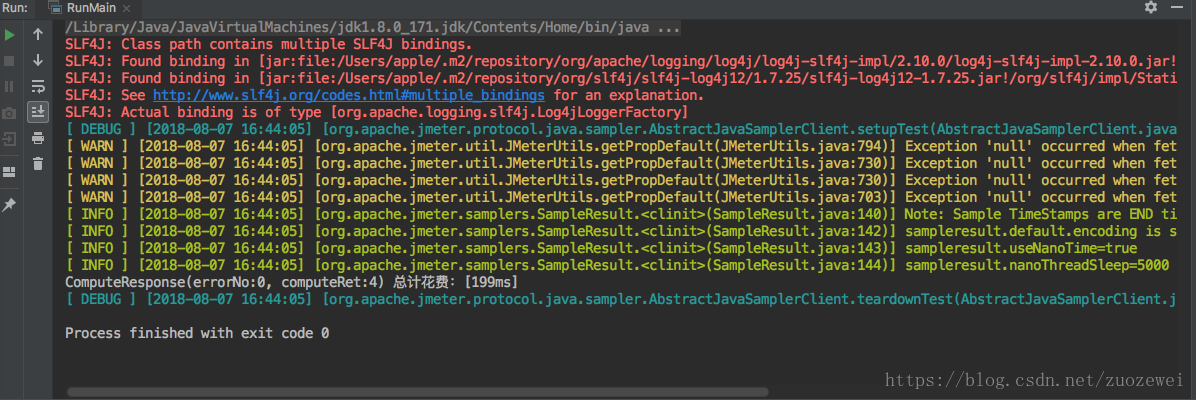Click the camera Dump Threads icon

tap(9, 113)
